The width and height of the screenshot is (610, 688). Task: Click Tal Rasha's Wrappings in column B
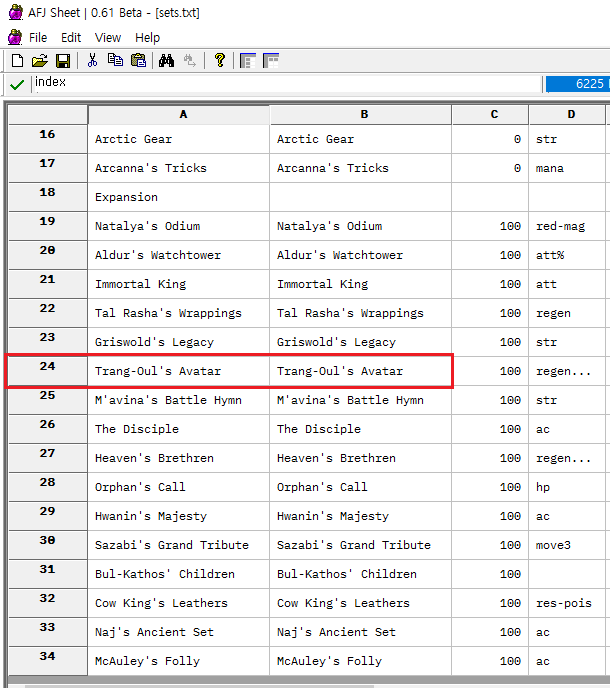pos(360,313)
